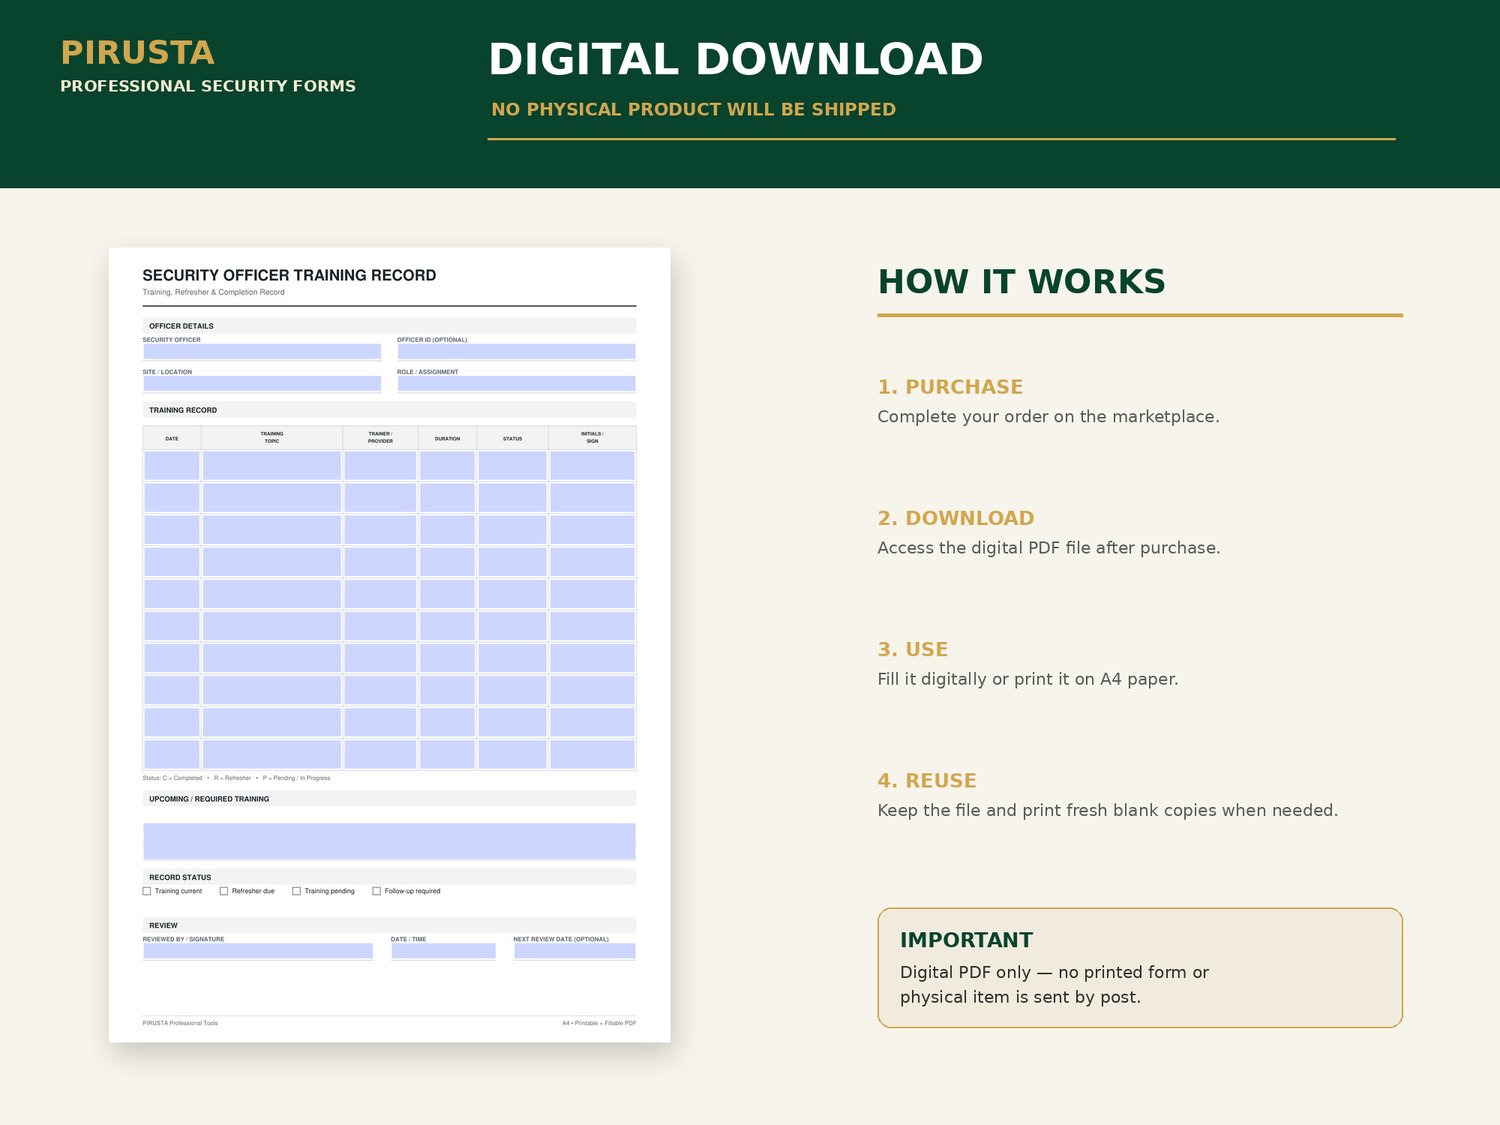Click 'Complete your order on the marketplace.' text
Viewport: 1500px width, 1125px height.
1048,417
